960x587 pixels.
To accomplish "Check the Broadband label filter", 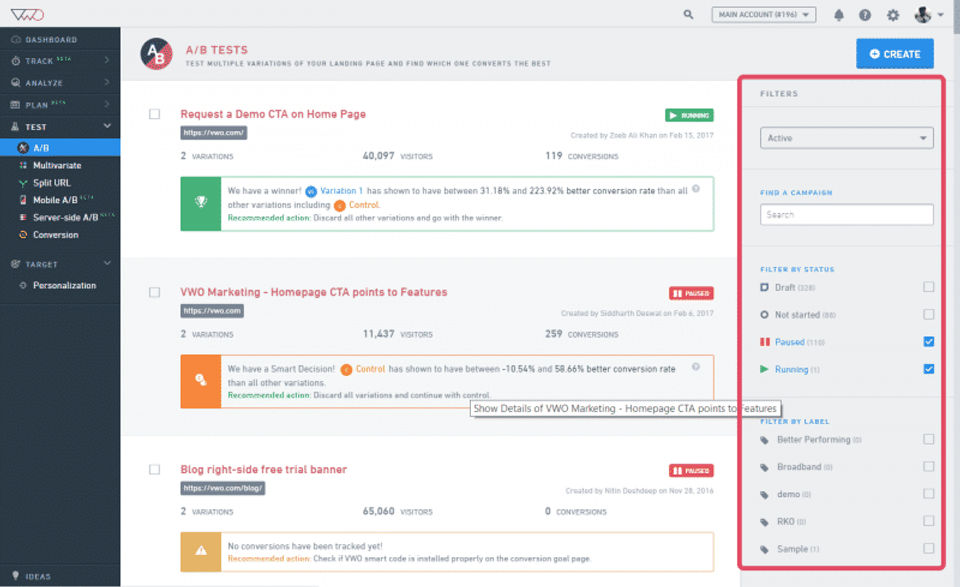I will pos(929,466).
